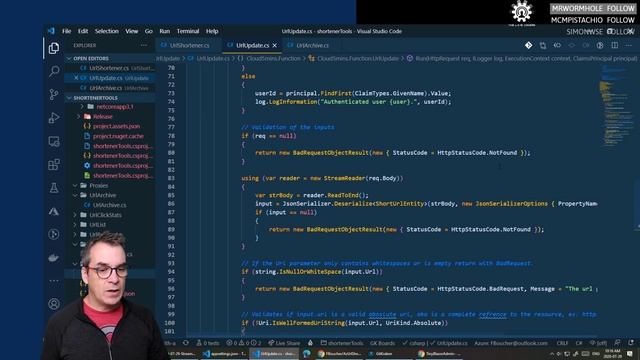Open the Extensions view
This screenshot has width=640, height=360.
pyautogui.click(x=53, y=164)
